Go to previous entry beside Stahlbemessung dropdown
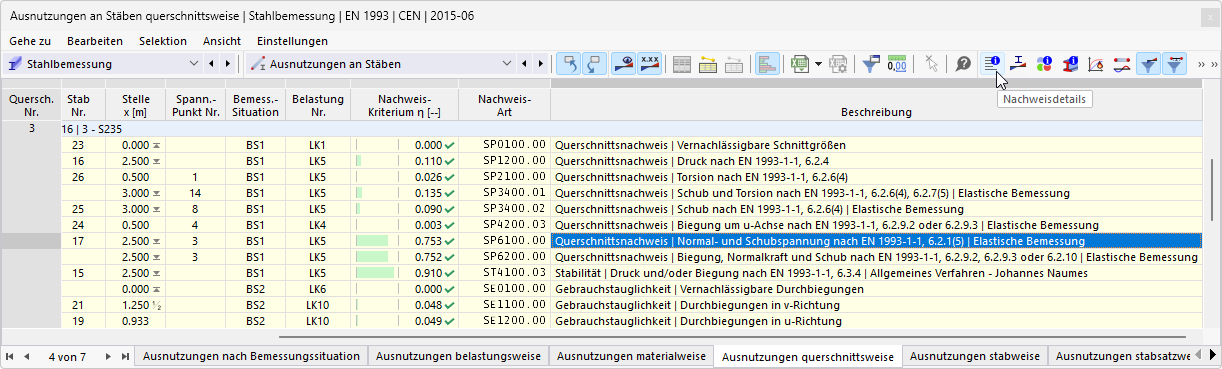The height and width of the screenshot is (369, 1222). click(x=211, y=64)
